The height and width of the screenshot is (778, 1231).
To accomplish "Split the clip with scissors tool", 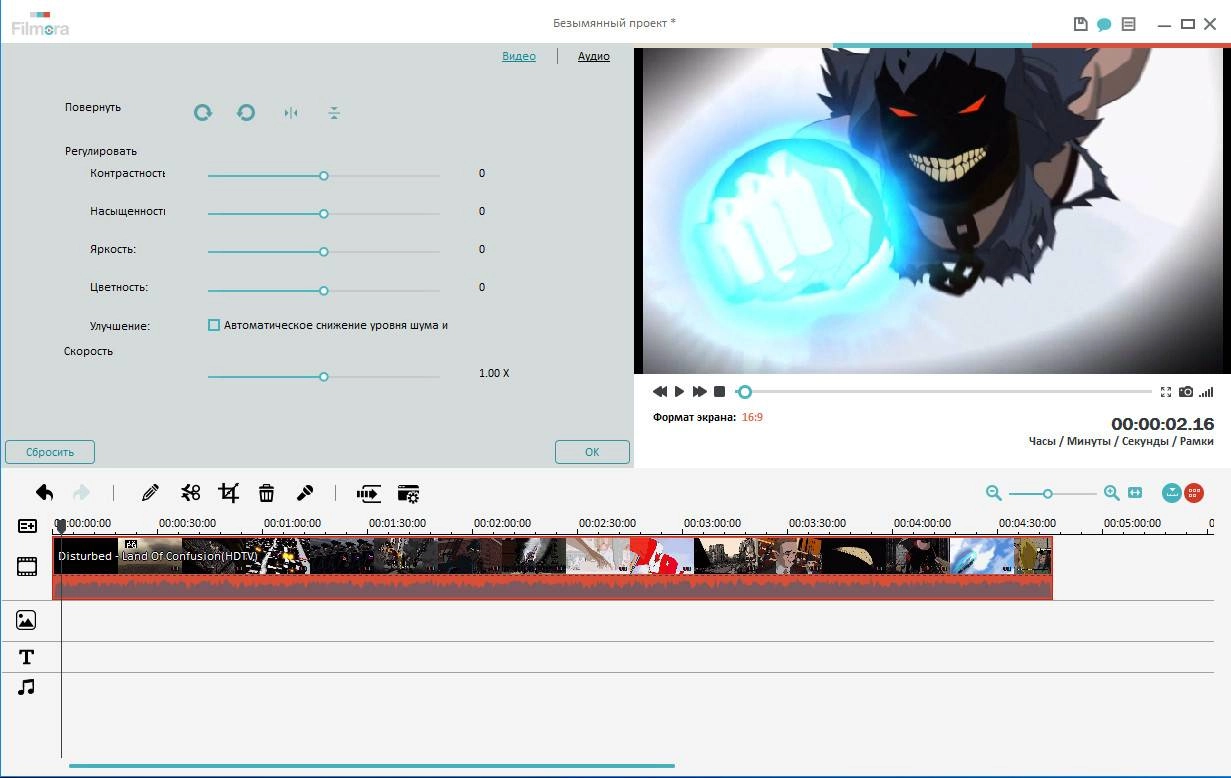I will coord(190,492).
